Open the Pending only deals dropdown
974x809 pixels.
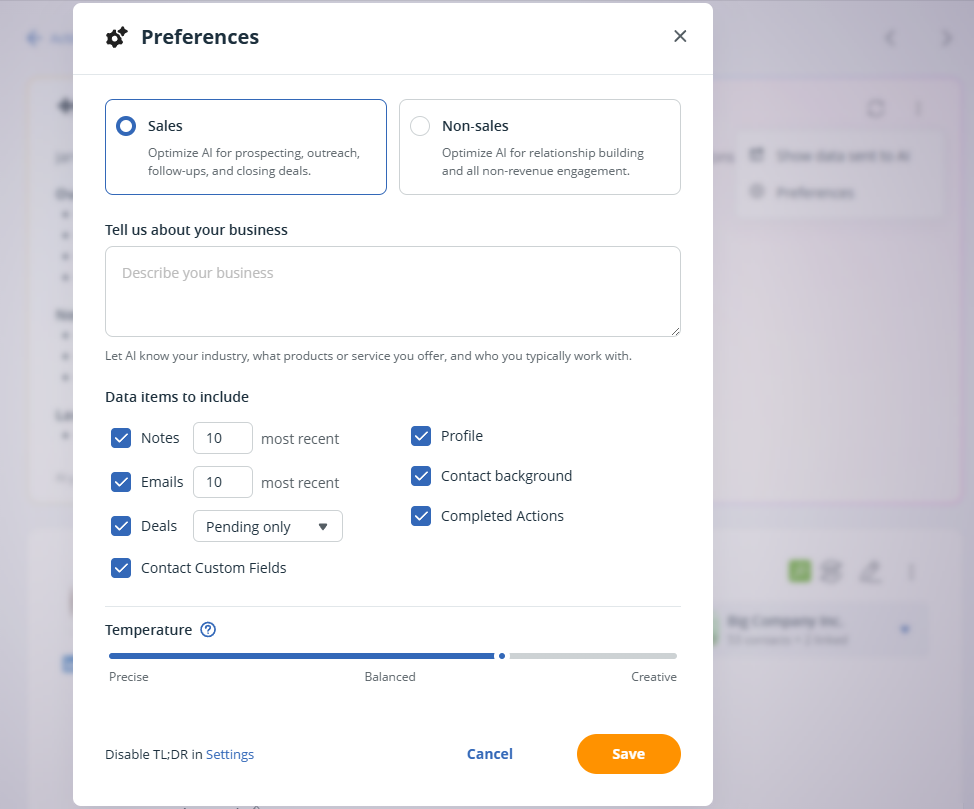pyautogui.click(x=267, y=526)
